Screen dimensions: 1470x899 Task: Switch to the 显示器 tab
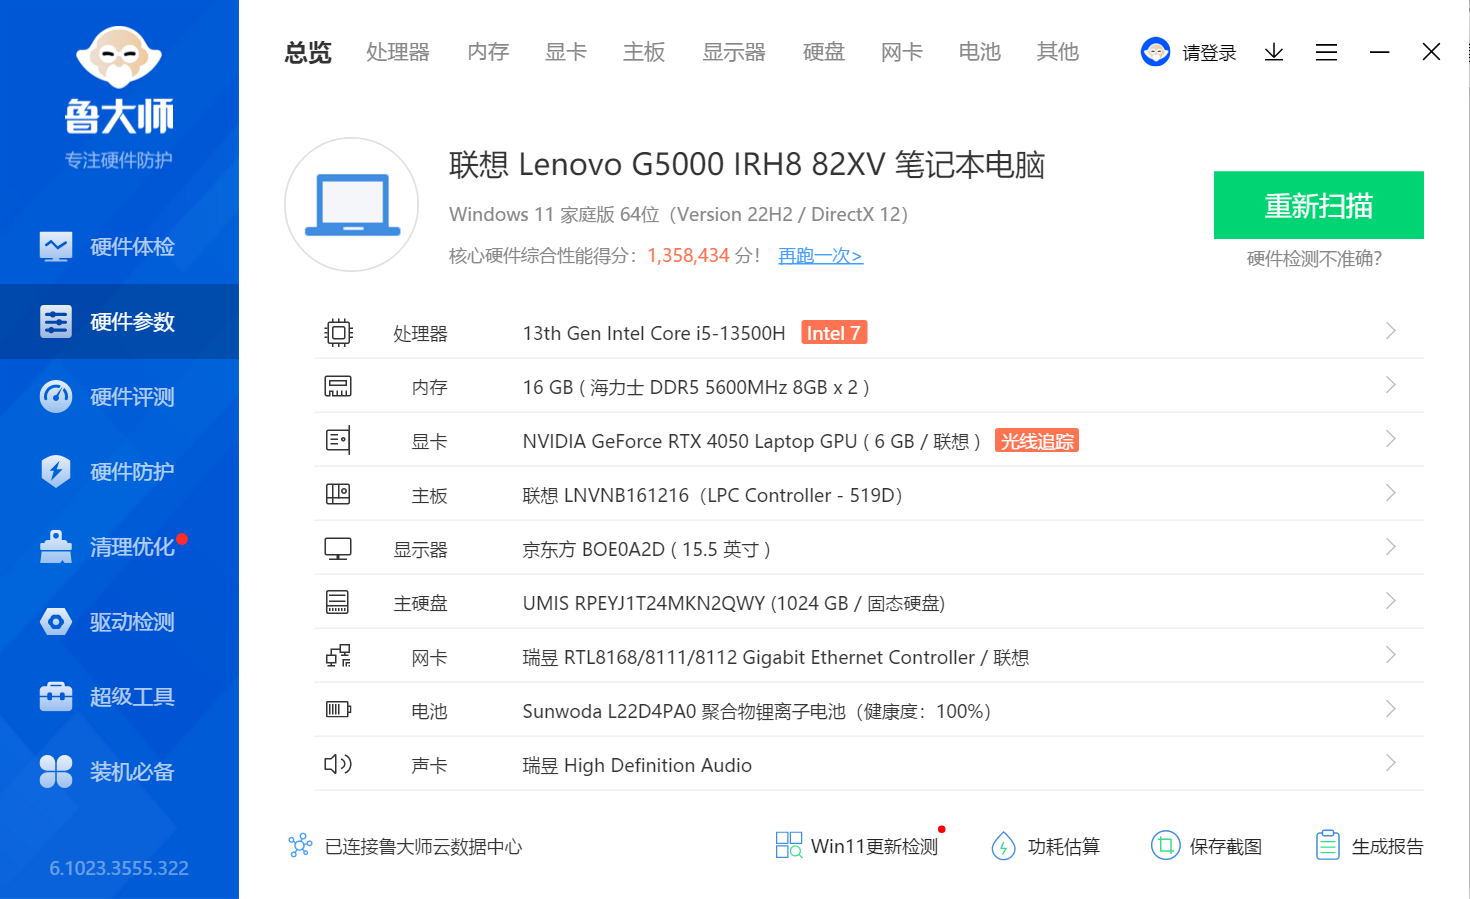point(733,52)
